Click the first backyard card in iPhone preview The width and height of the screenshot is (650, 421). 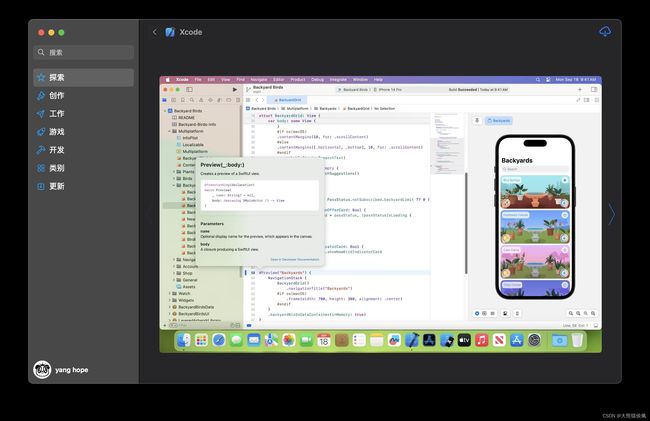tap(535, 191)
